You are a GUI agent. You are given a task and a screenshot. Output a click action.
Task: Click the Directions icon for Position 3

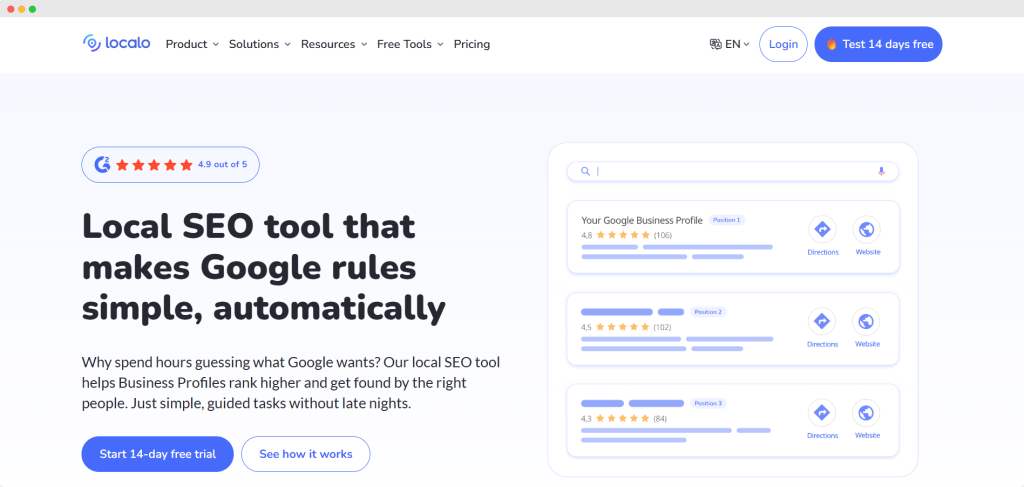(822, 412)
